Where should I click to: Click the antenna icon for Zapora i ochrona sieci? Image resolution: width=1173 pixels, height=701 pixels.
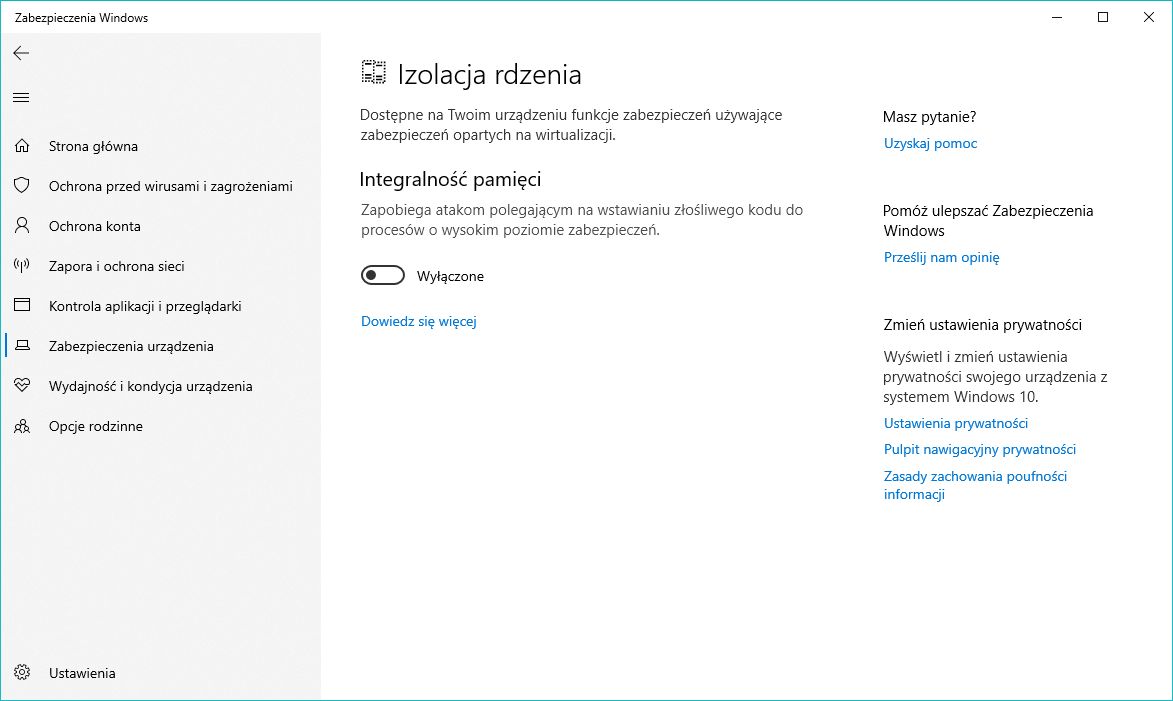(x=22, y=266)
